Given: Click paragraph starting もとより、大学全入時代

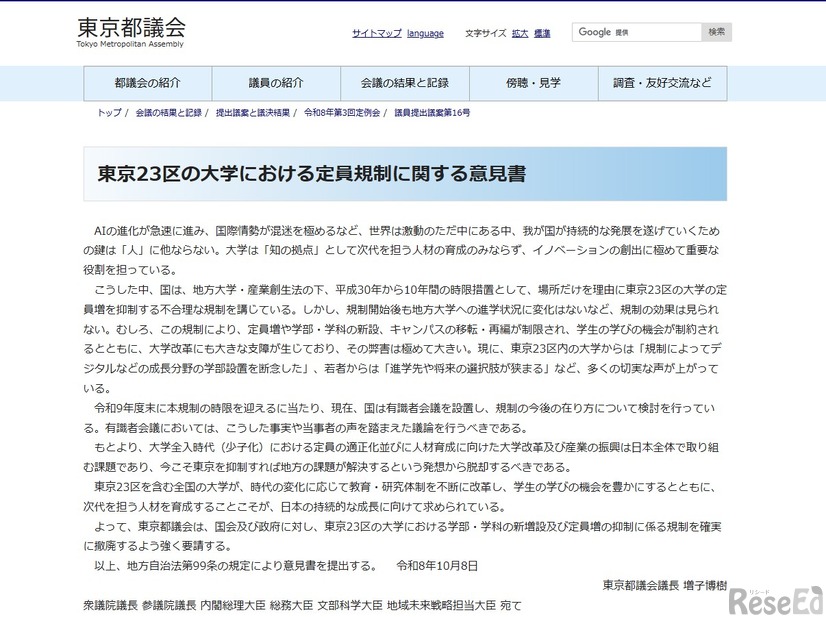Looking at the screenshot, I should [401, 457].
